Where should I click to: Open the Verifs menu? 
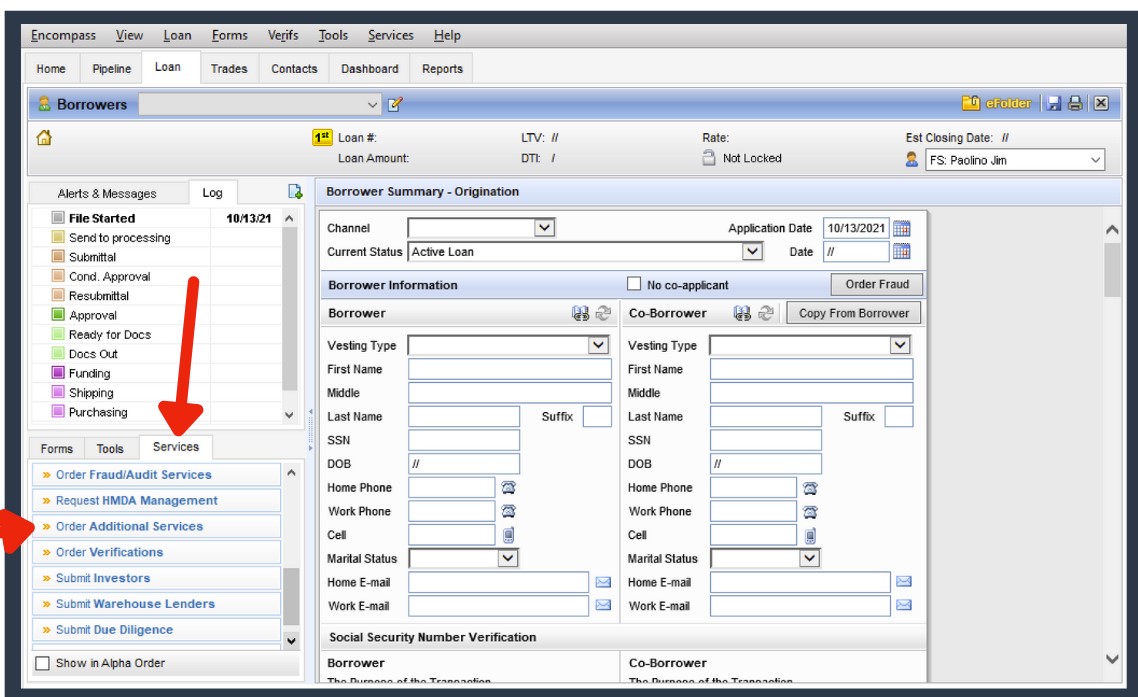coord(283,35)
